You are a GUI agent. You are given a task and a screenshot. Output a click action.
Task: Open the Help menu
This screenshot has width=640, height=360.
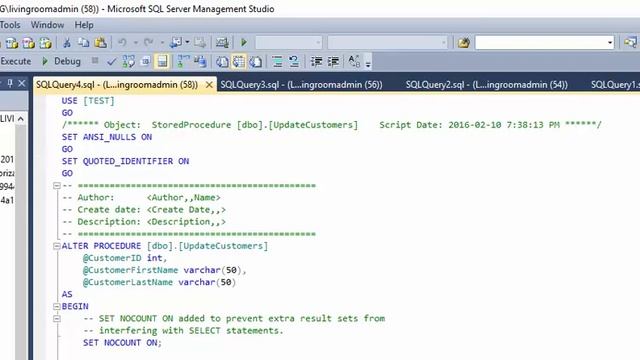point(84,25)
